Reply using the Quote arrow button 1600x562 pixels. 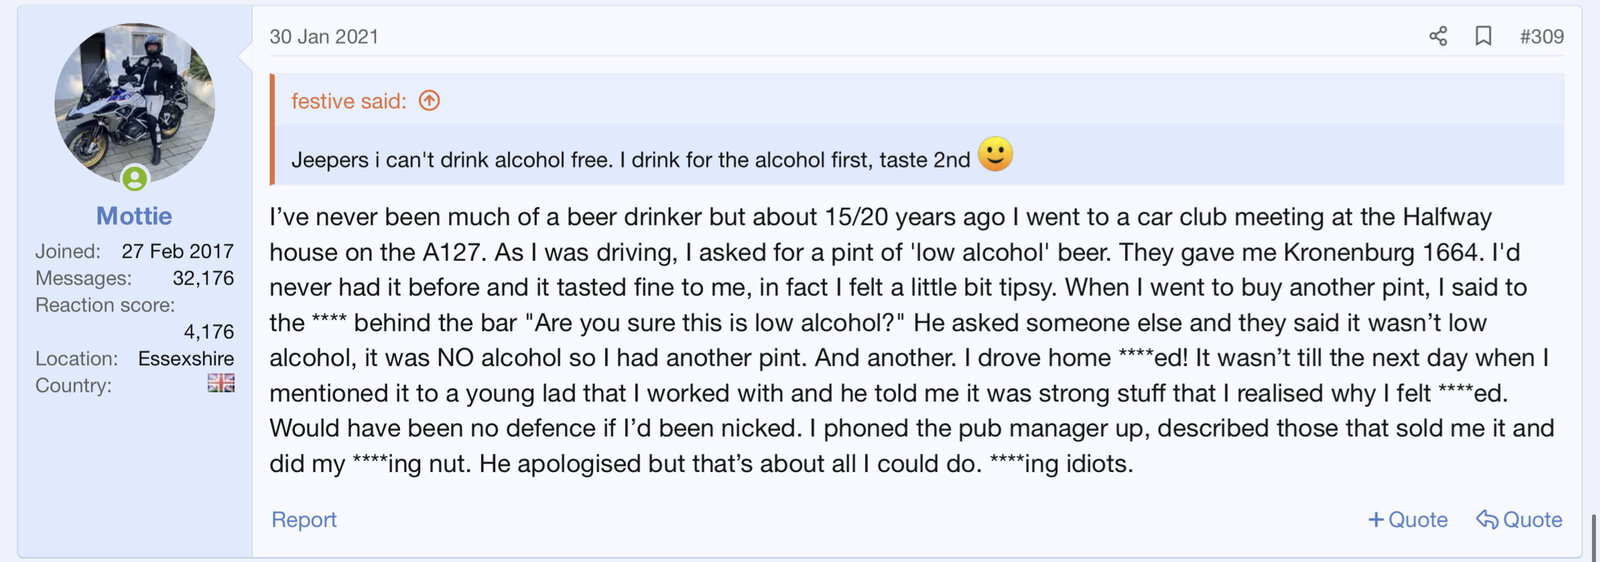pos(1519,520)
